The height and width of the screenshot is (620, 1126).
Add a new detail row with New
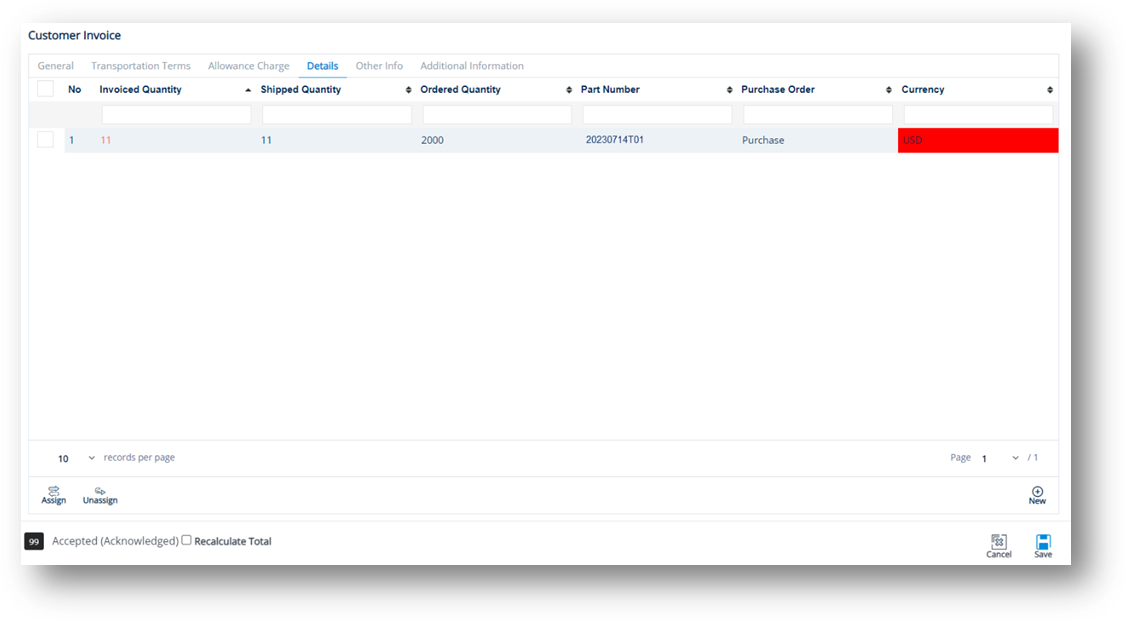1037,495
